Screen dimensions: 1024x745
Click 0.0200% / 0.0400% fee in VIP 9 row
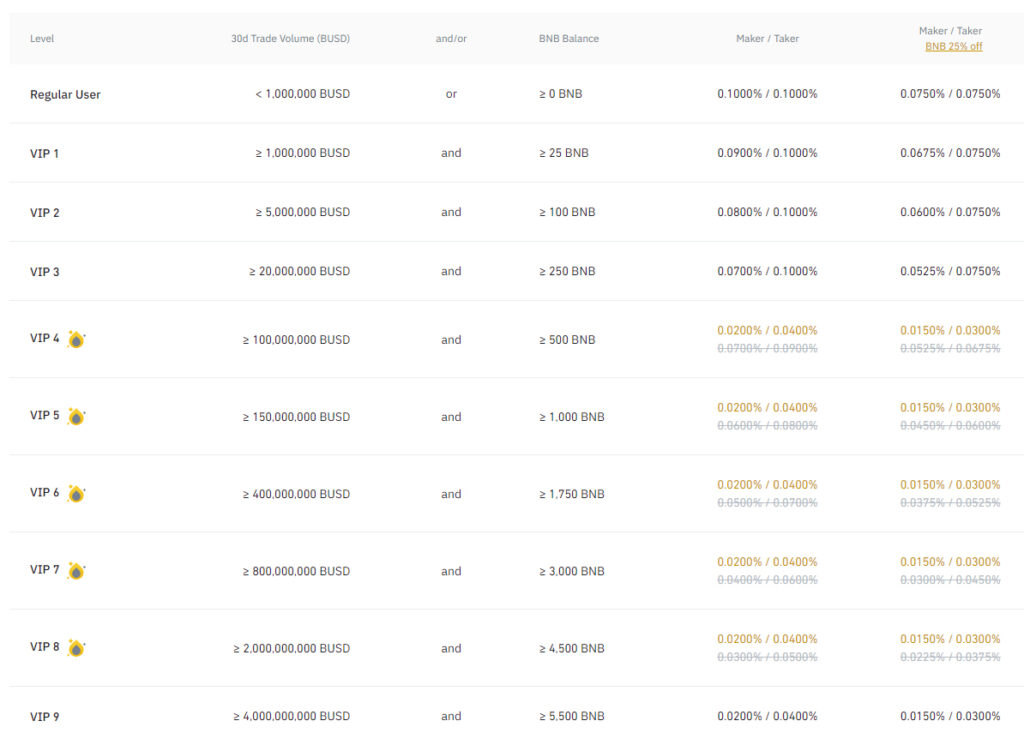click(767, 716)
